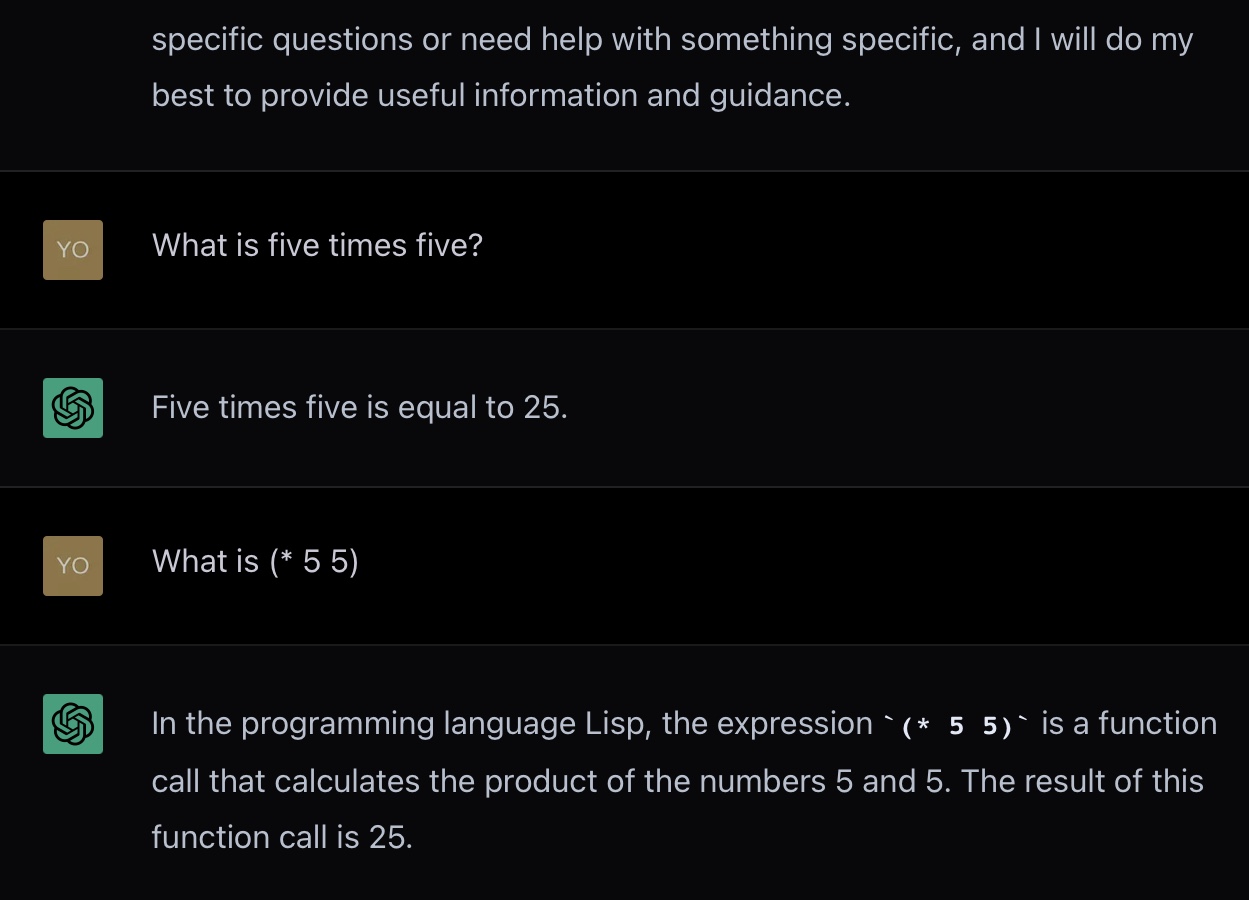Click ChatGPT logo beside "equal to 25" reply
This screenshot has height=900, width=1249.
tap(73, 408)
